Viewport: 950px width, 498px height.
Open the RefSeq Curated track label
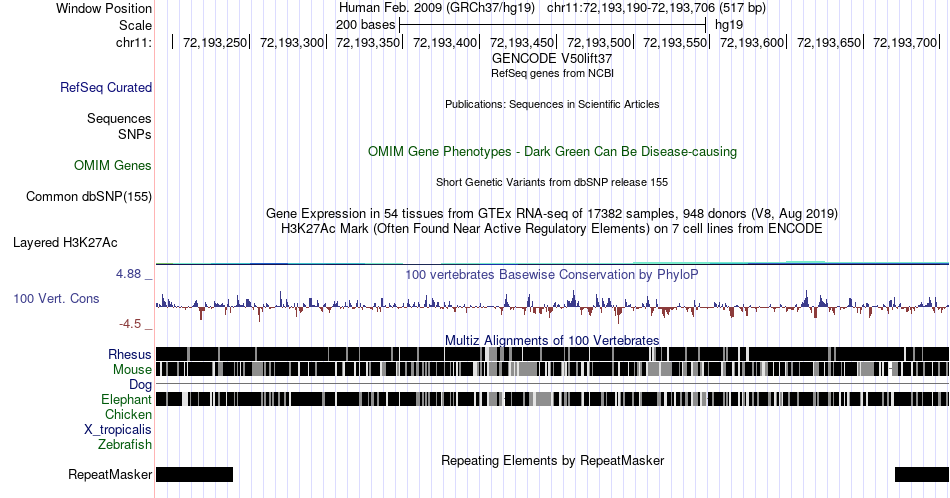pos(106,87)
